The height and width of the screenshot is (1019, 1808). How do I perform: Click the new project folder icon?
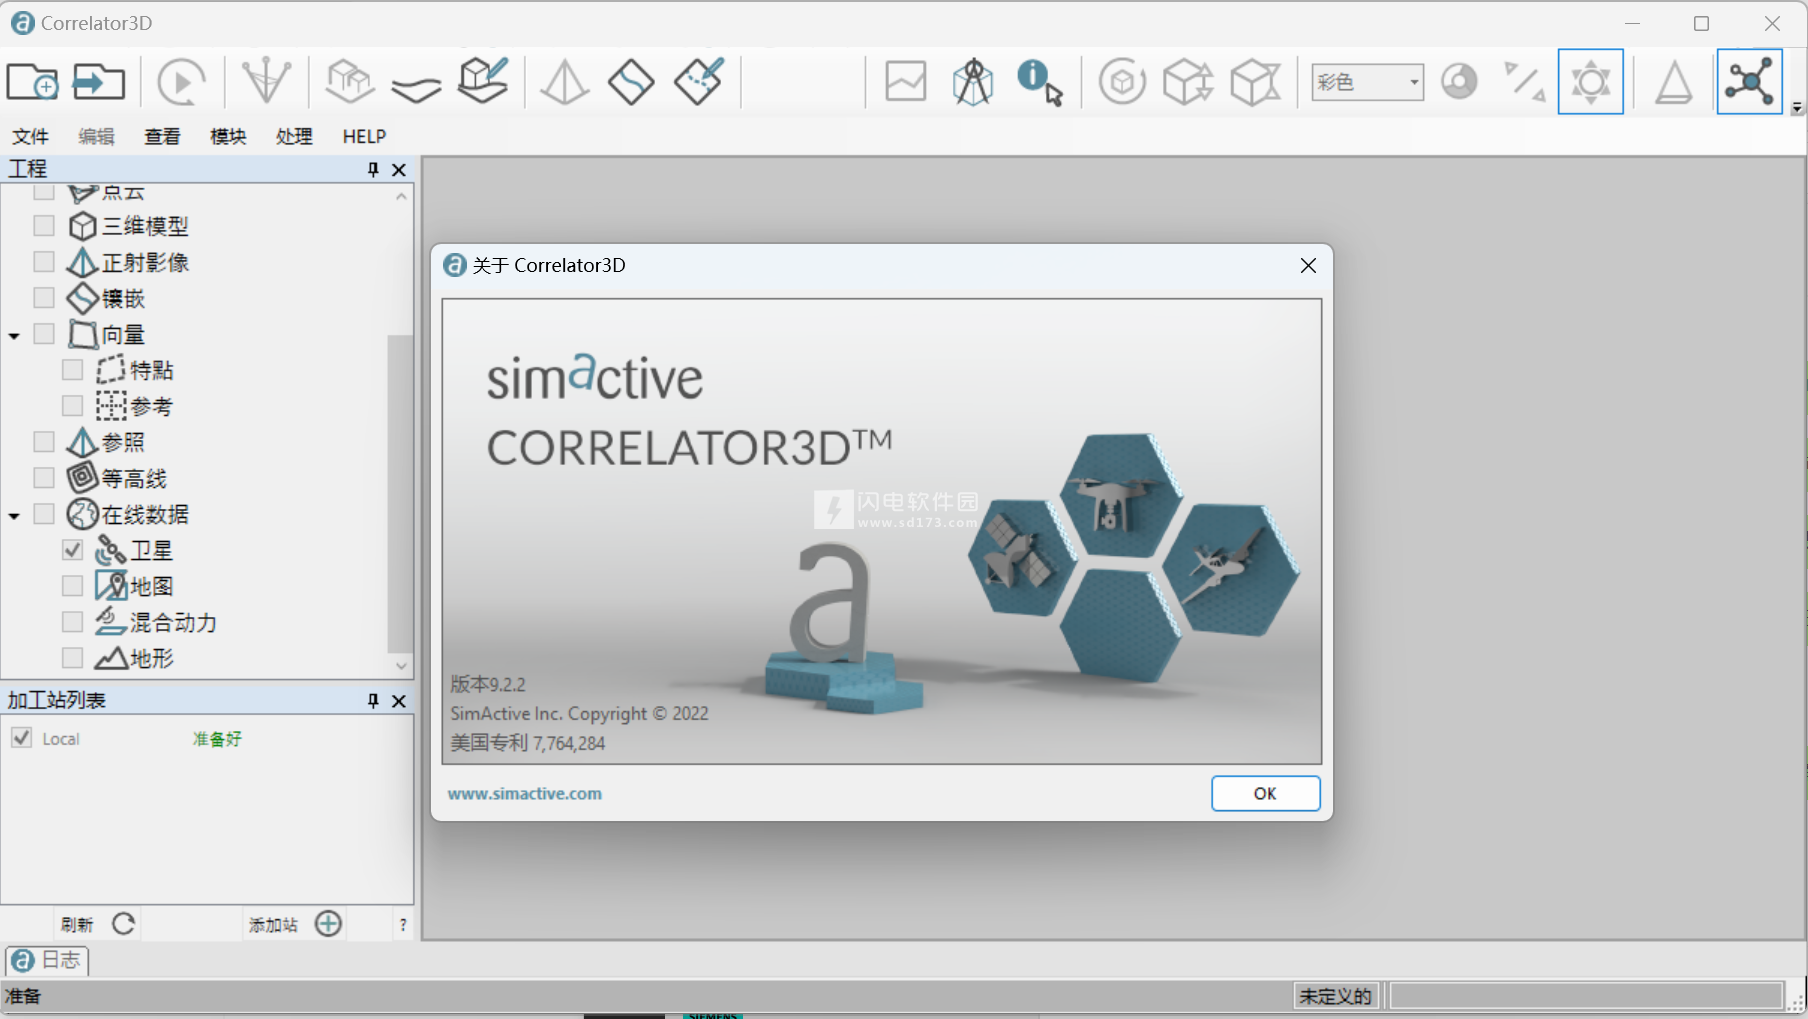point(32,81)
